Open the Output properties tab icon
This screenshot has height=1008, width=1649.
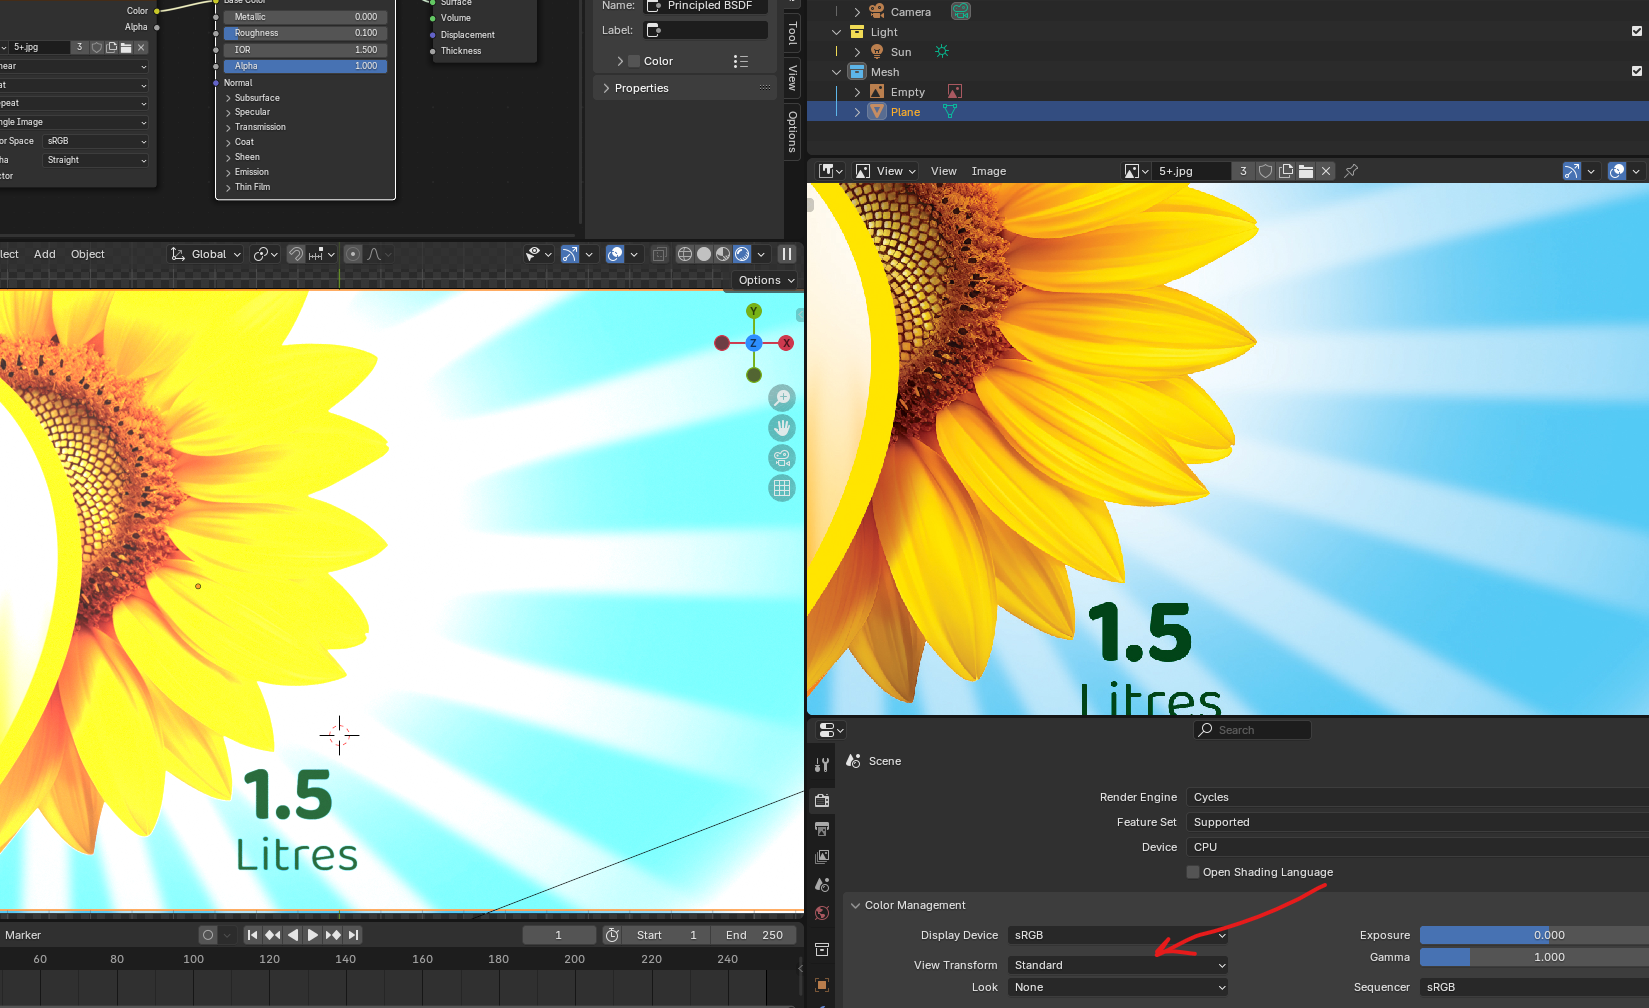822,829
